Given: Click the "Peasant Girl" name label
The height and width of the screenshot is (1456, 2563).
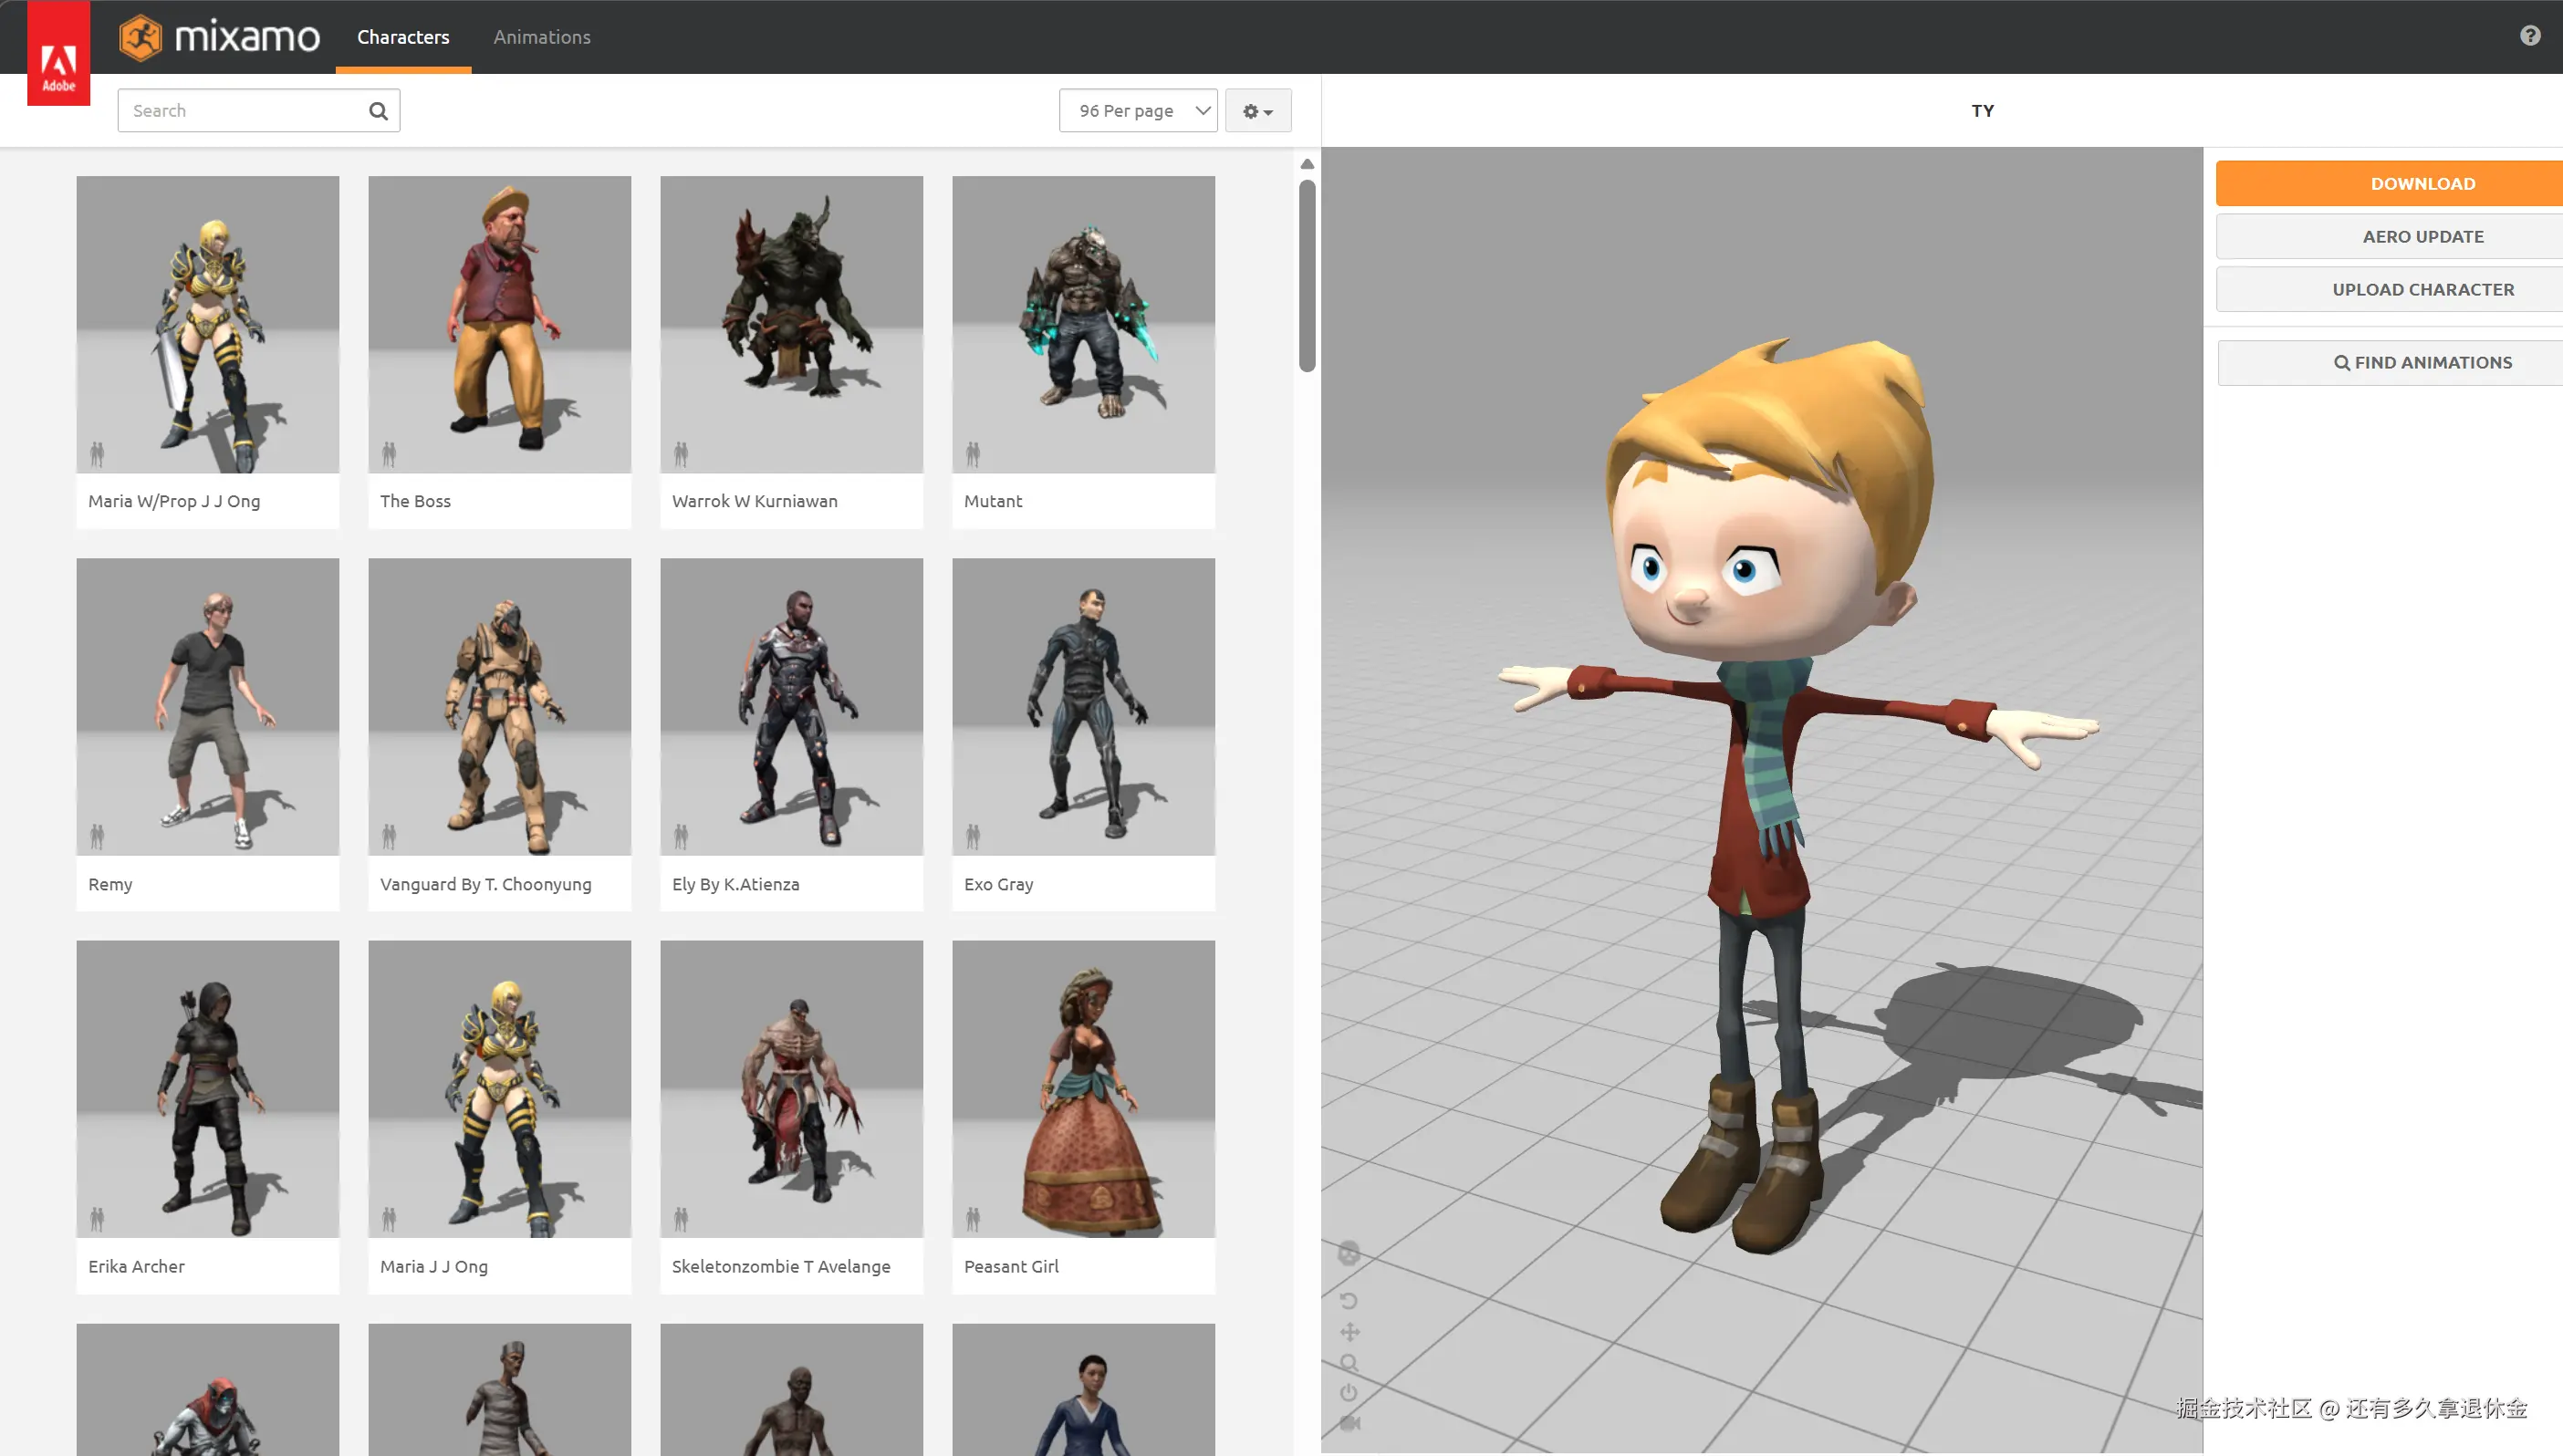Looking at the screenshot, I should click(x=1011, y=1266).
